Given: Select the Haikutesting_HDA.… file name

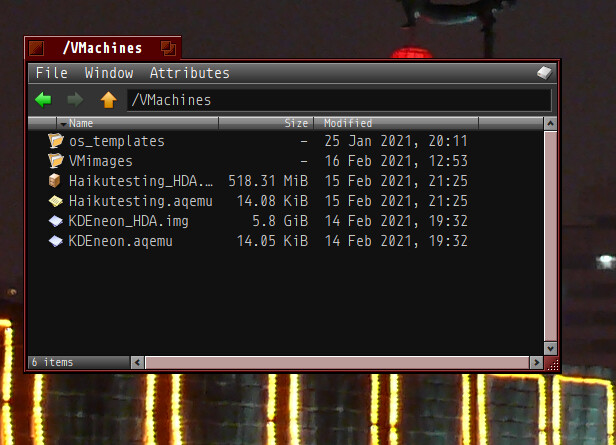Looking at the screenshot, I should coord(141,181).
